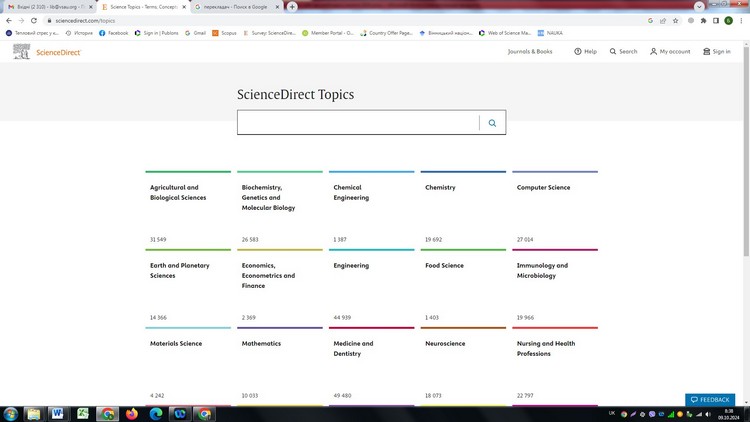Switch to the Gmail inbox tab
This screenshot has height=422, width=750.
pos(50,7)
